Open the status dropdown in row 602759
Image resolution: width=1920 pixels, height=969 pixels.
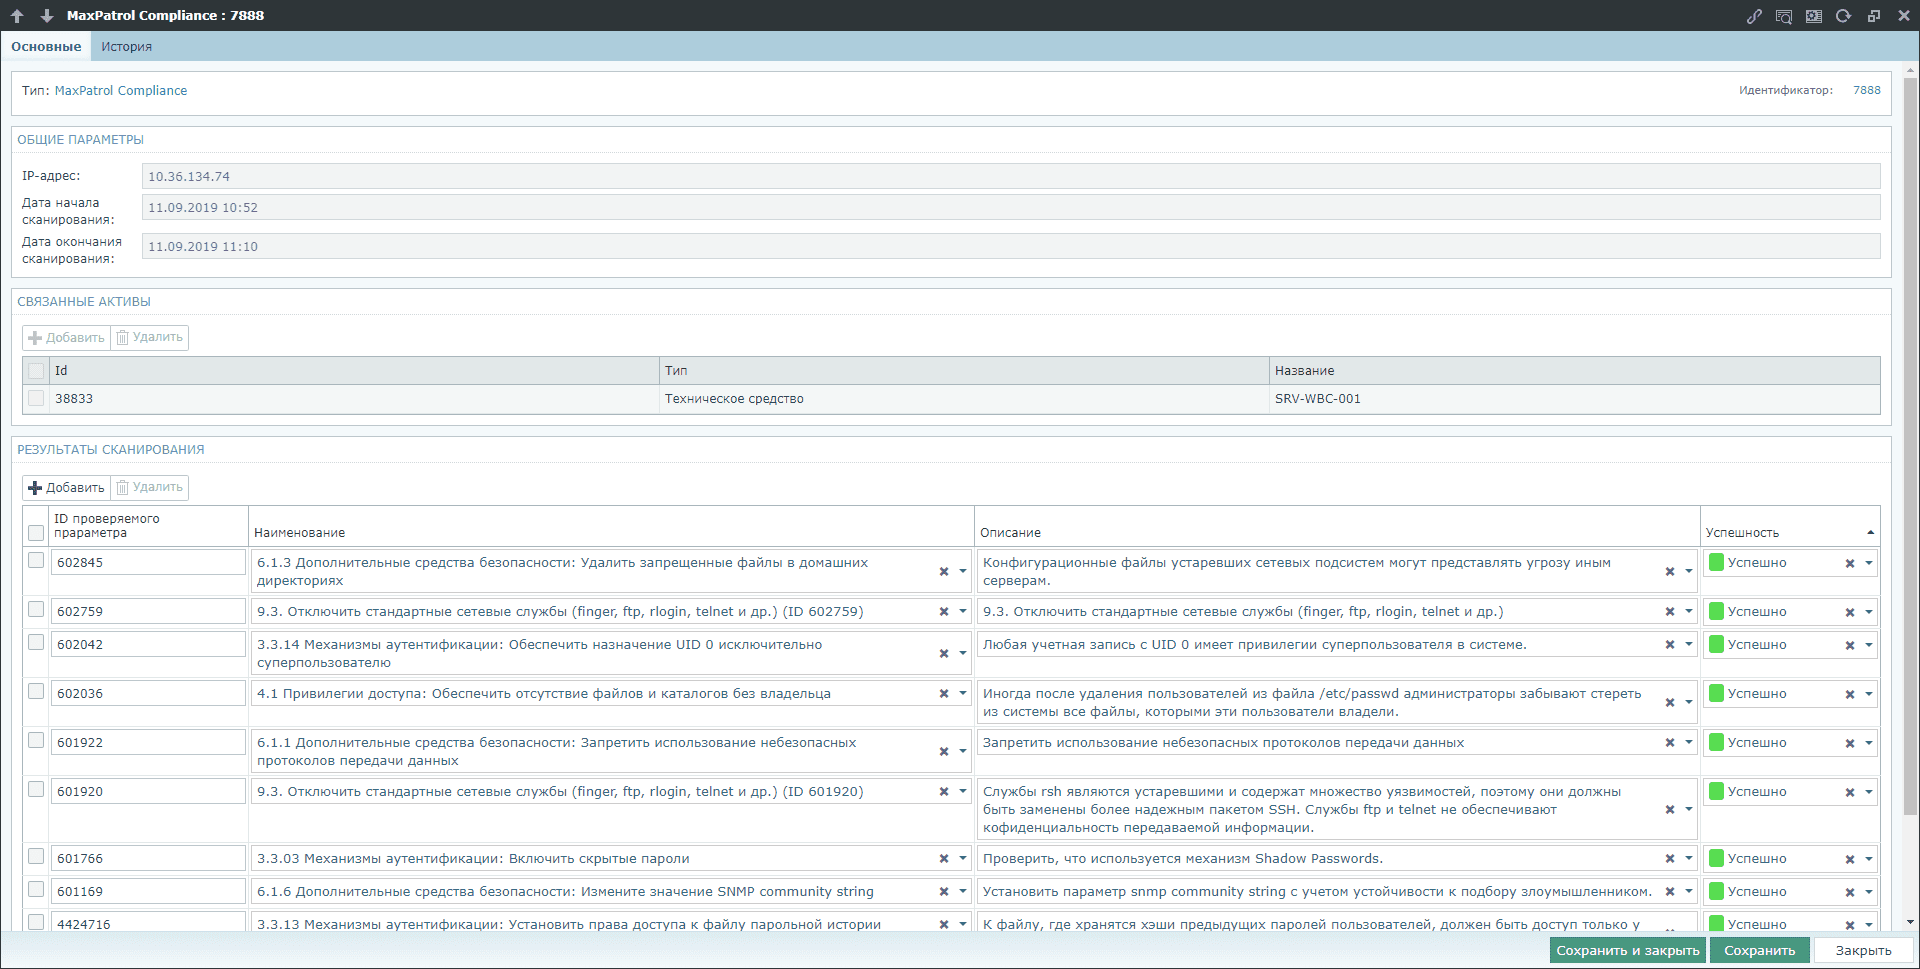(1868, 612)
